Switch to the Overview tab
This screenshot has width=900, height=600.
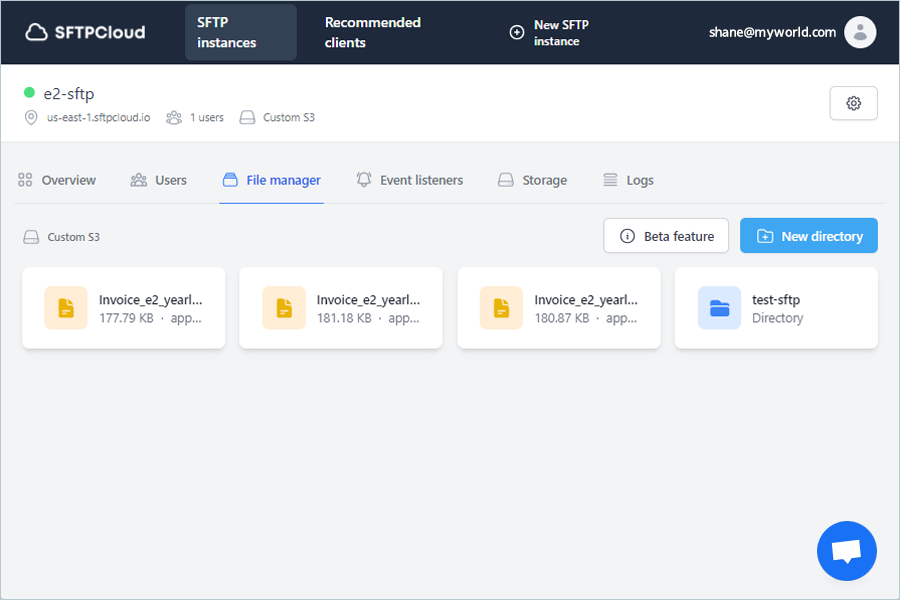pos(57,180)
